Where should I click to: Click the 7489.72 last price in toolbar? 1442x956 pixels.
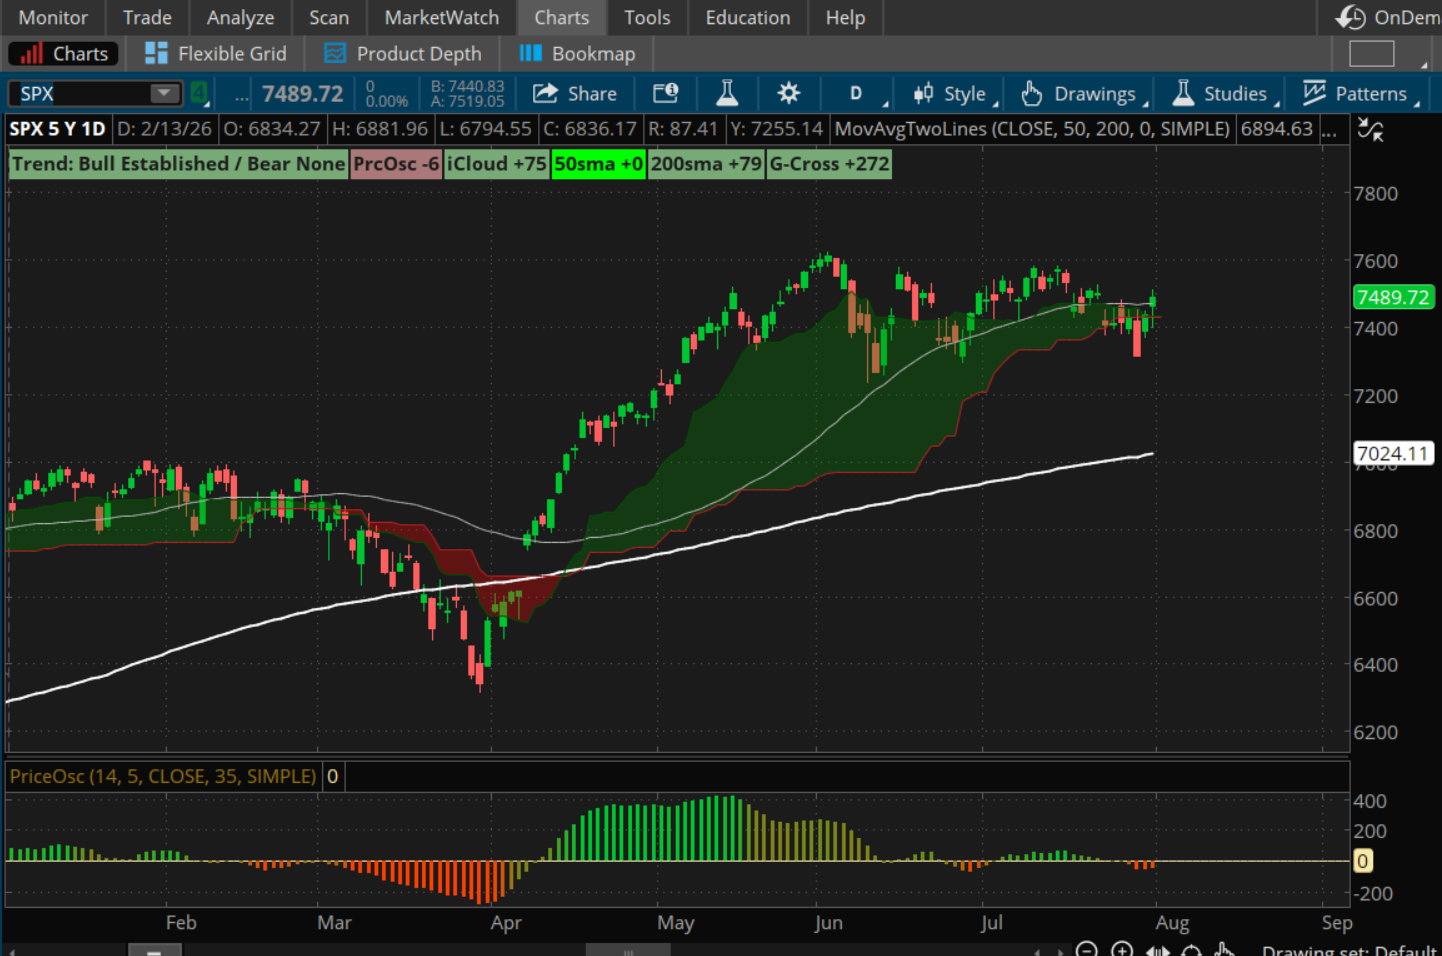(302, 94)
